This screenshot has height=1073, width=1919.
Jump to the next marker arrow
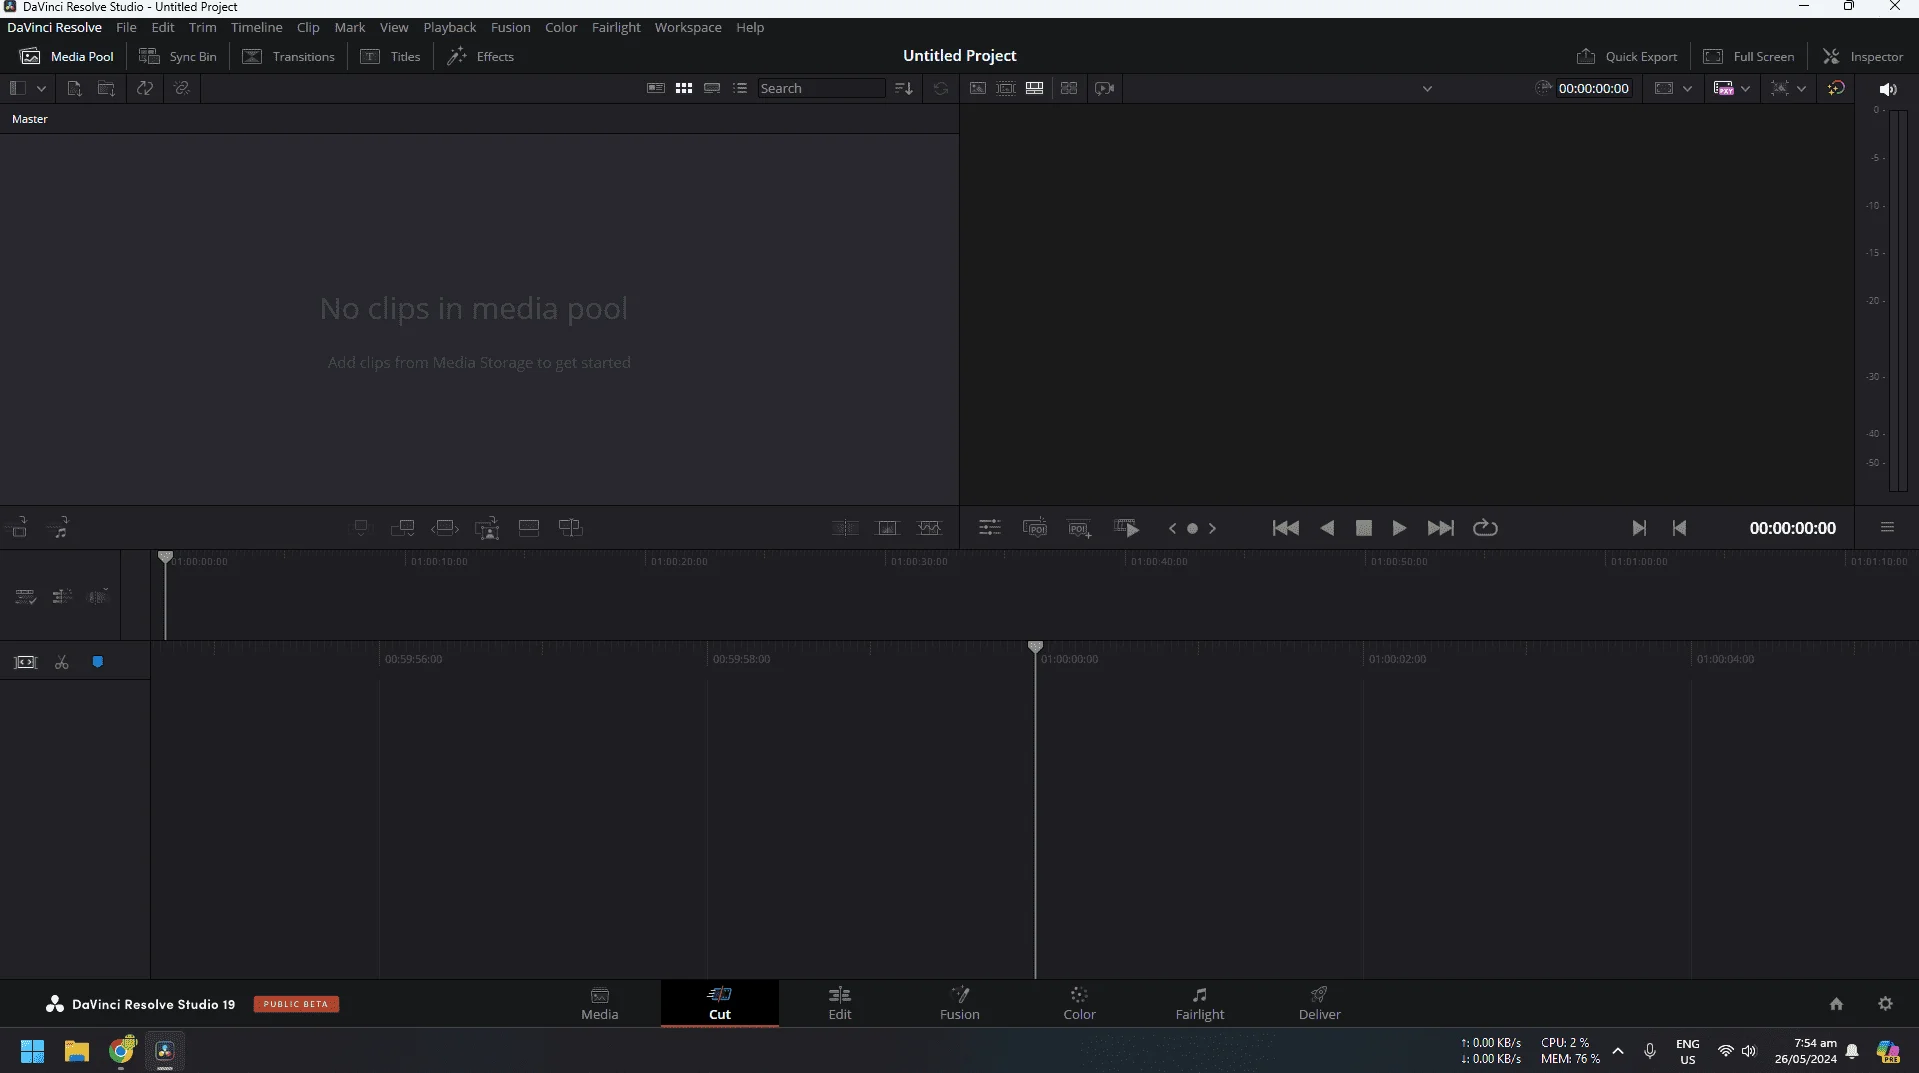click(x=1212, y=528)
